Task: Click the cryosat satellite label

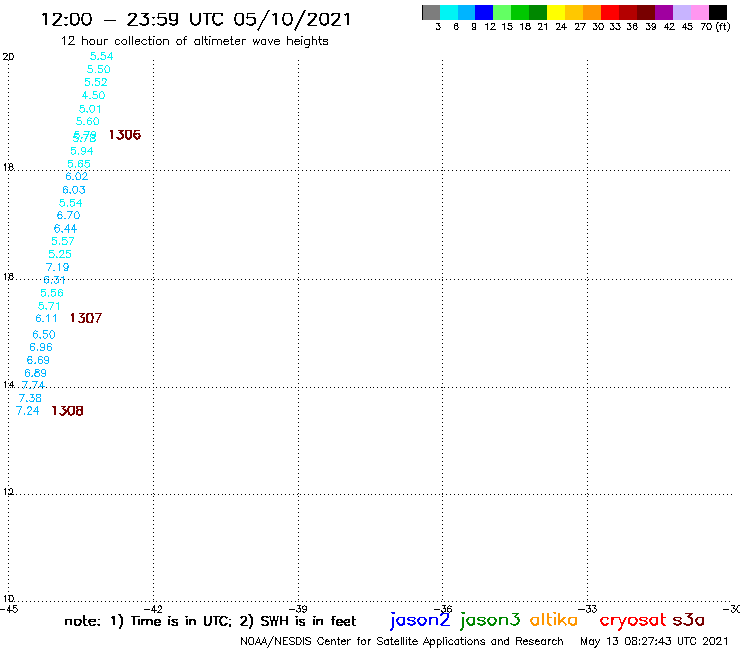Action: click(x=633, y=620)
